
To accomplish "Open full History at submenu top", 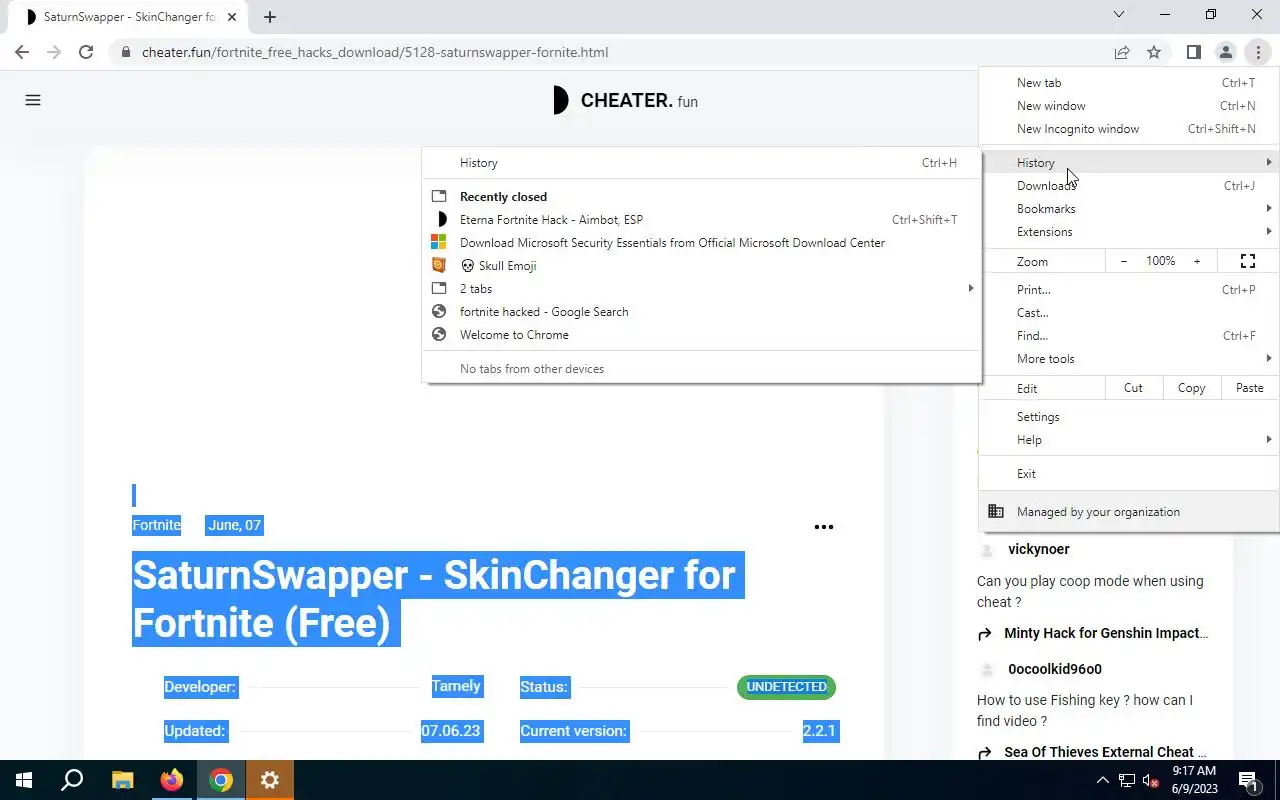I will pos(701,163).
